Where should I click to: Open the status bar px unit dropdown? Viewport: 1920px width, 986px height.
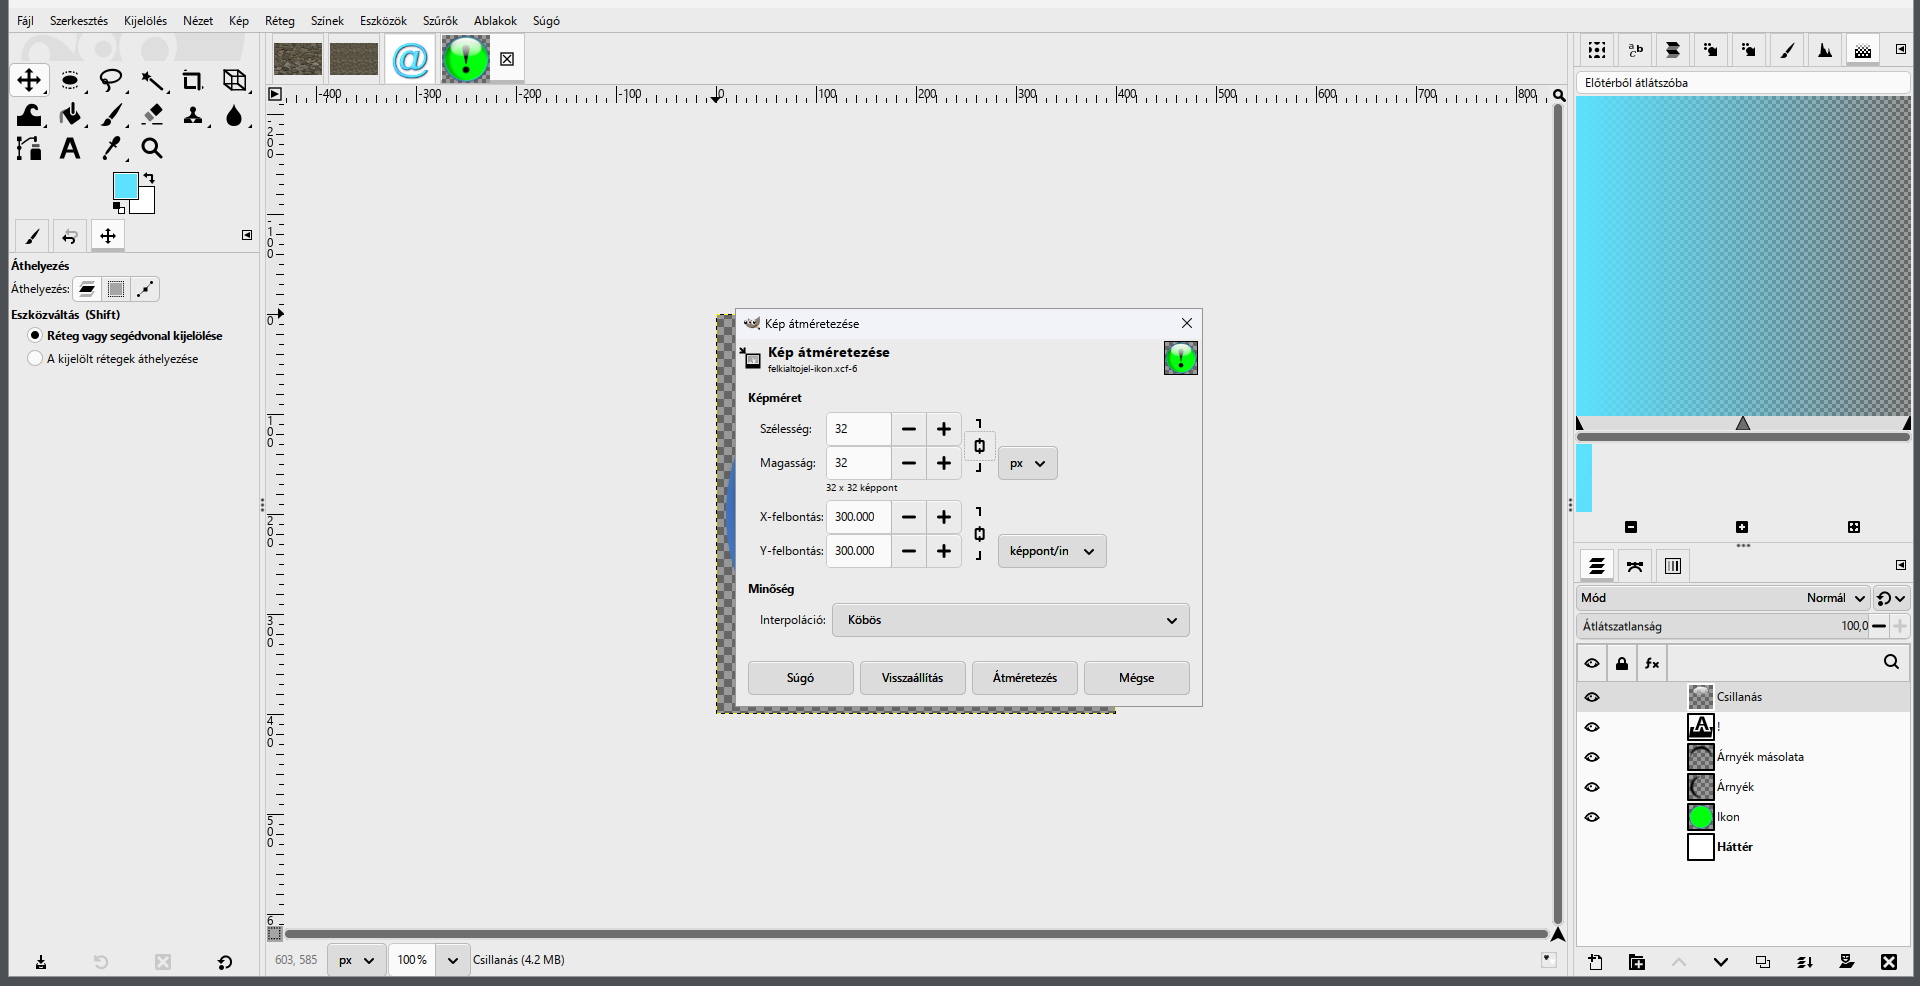click(x=356, y=960)
